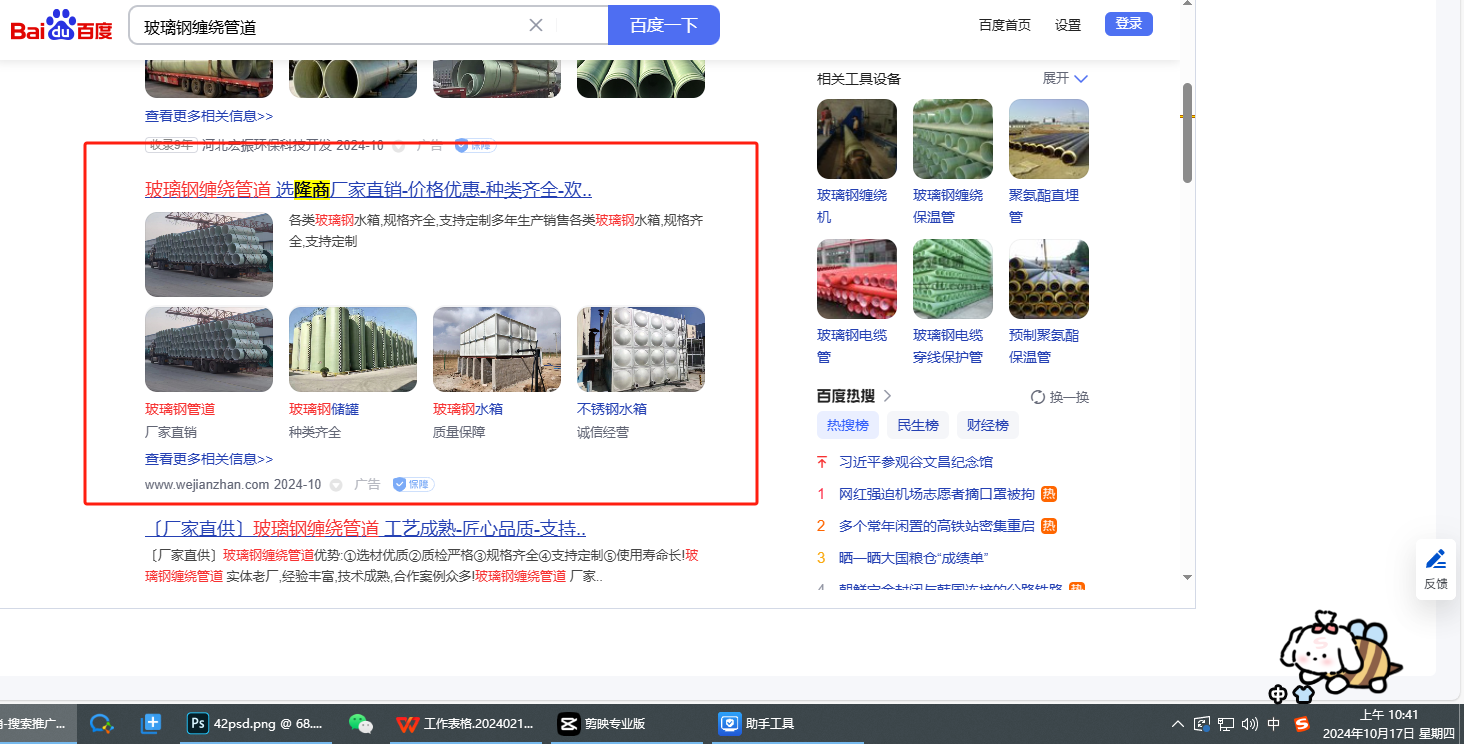
Task: Open the 玻璃钢电缆穿线保护管 thumbnail image
Action: [953, 279]
